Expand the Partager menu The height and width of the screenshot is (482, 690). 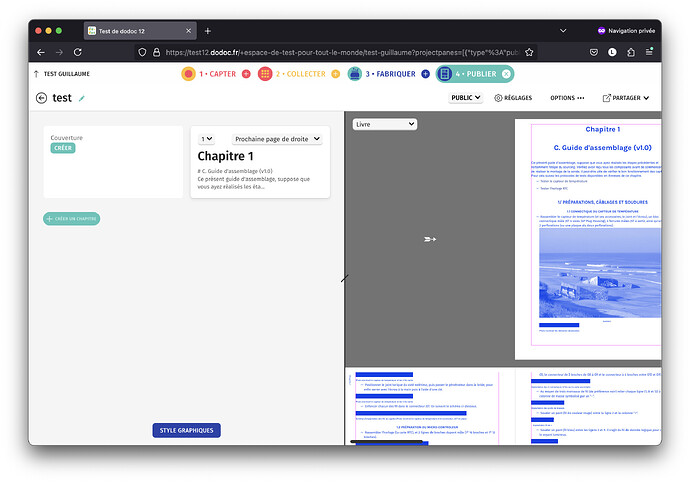point(626,98)
